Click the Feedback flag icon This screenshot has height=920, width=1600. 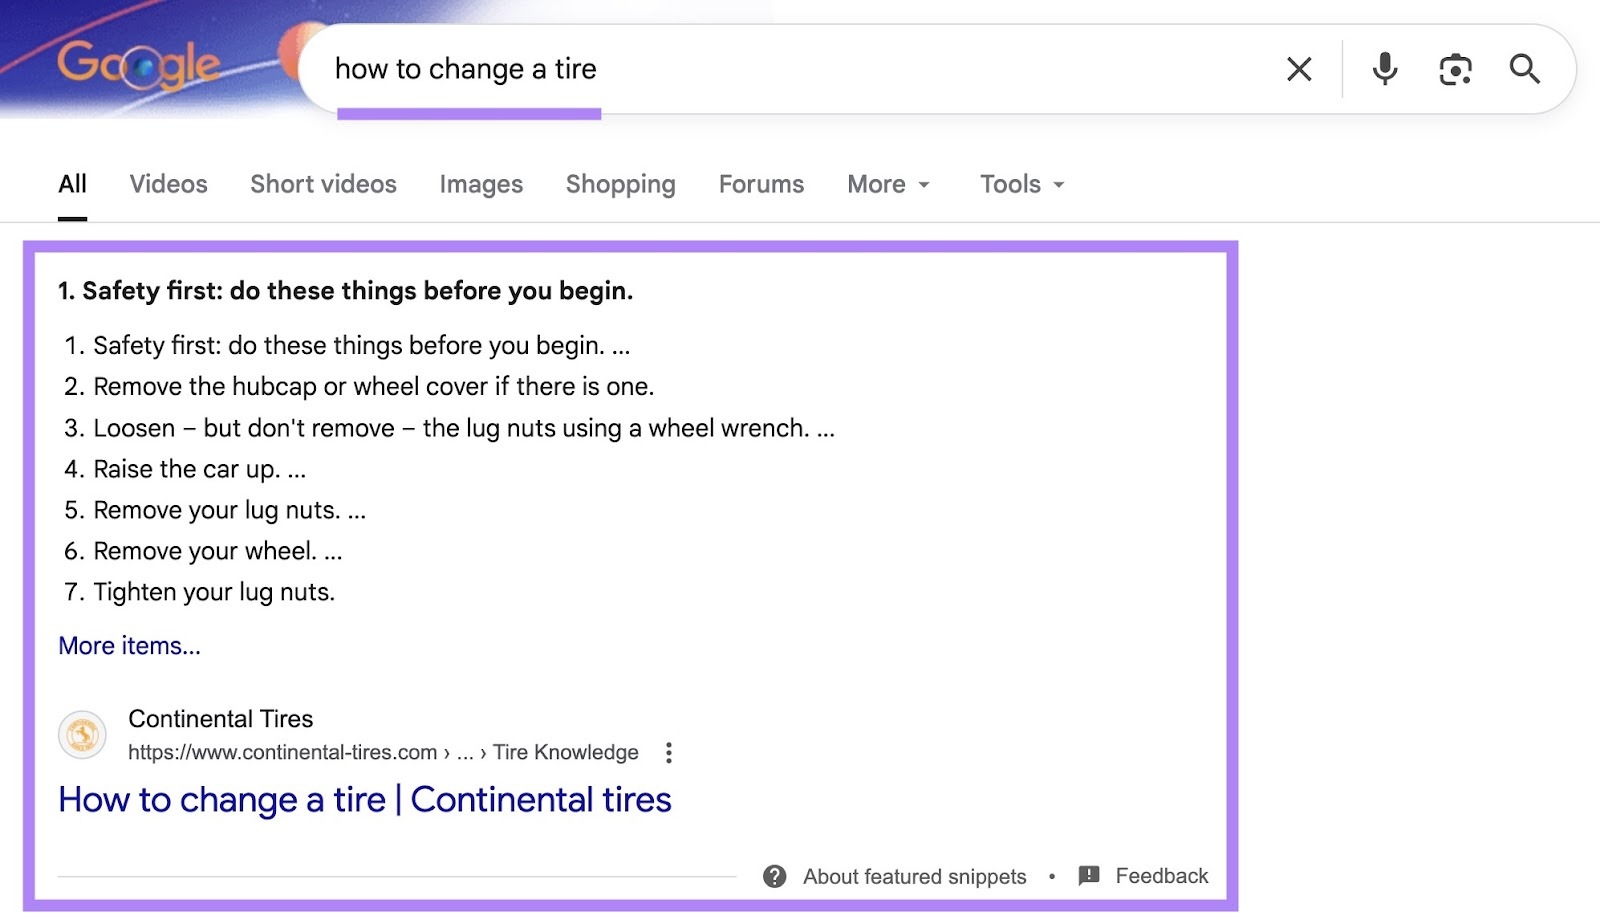pyautogui.click(x=1089, y=876)
